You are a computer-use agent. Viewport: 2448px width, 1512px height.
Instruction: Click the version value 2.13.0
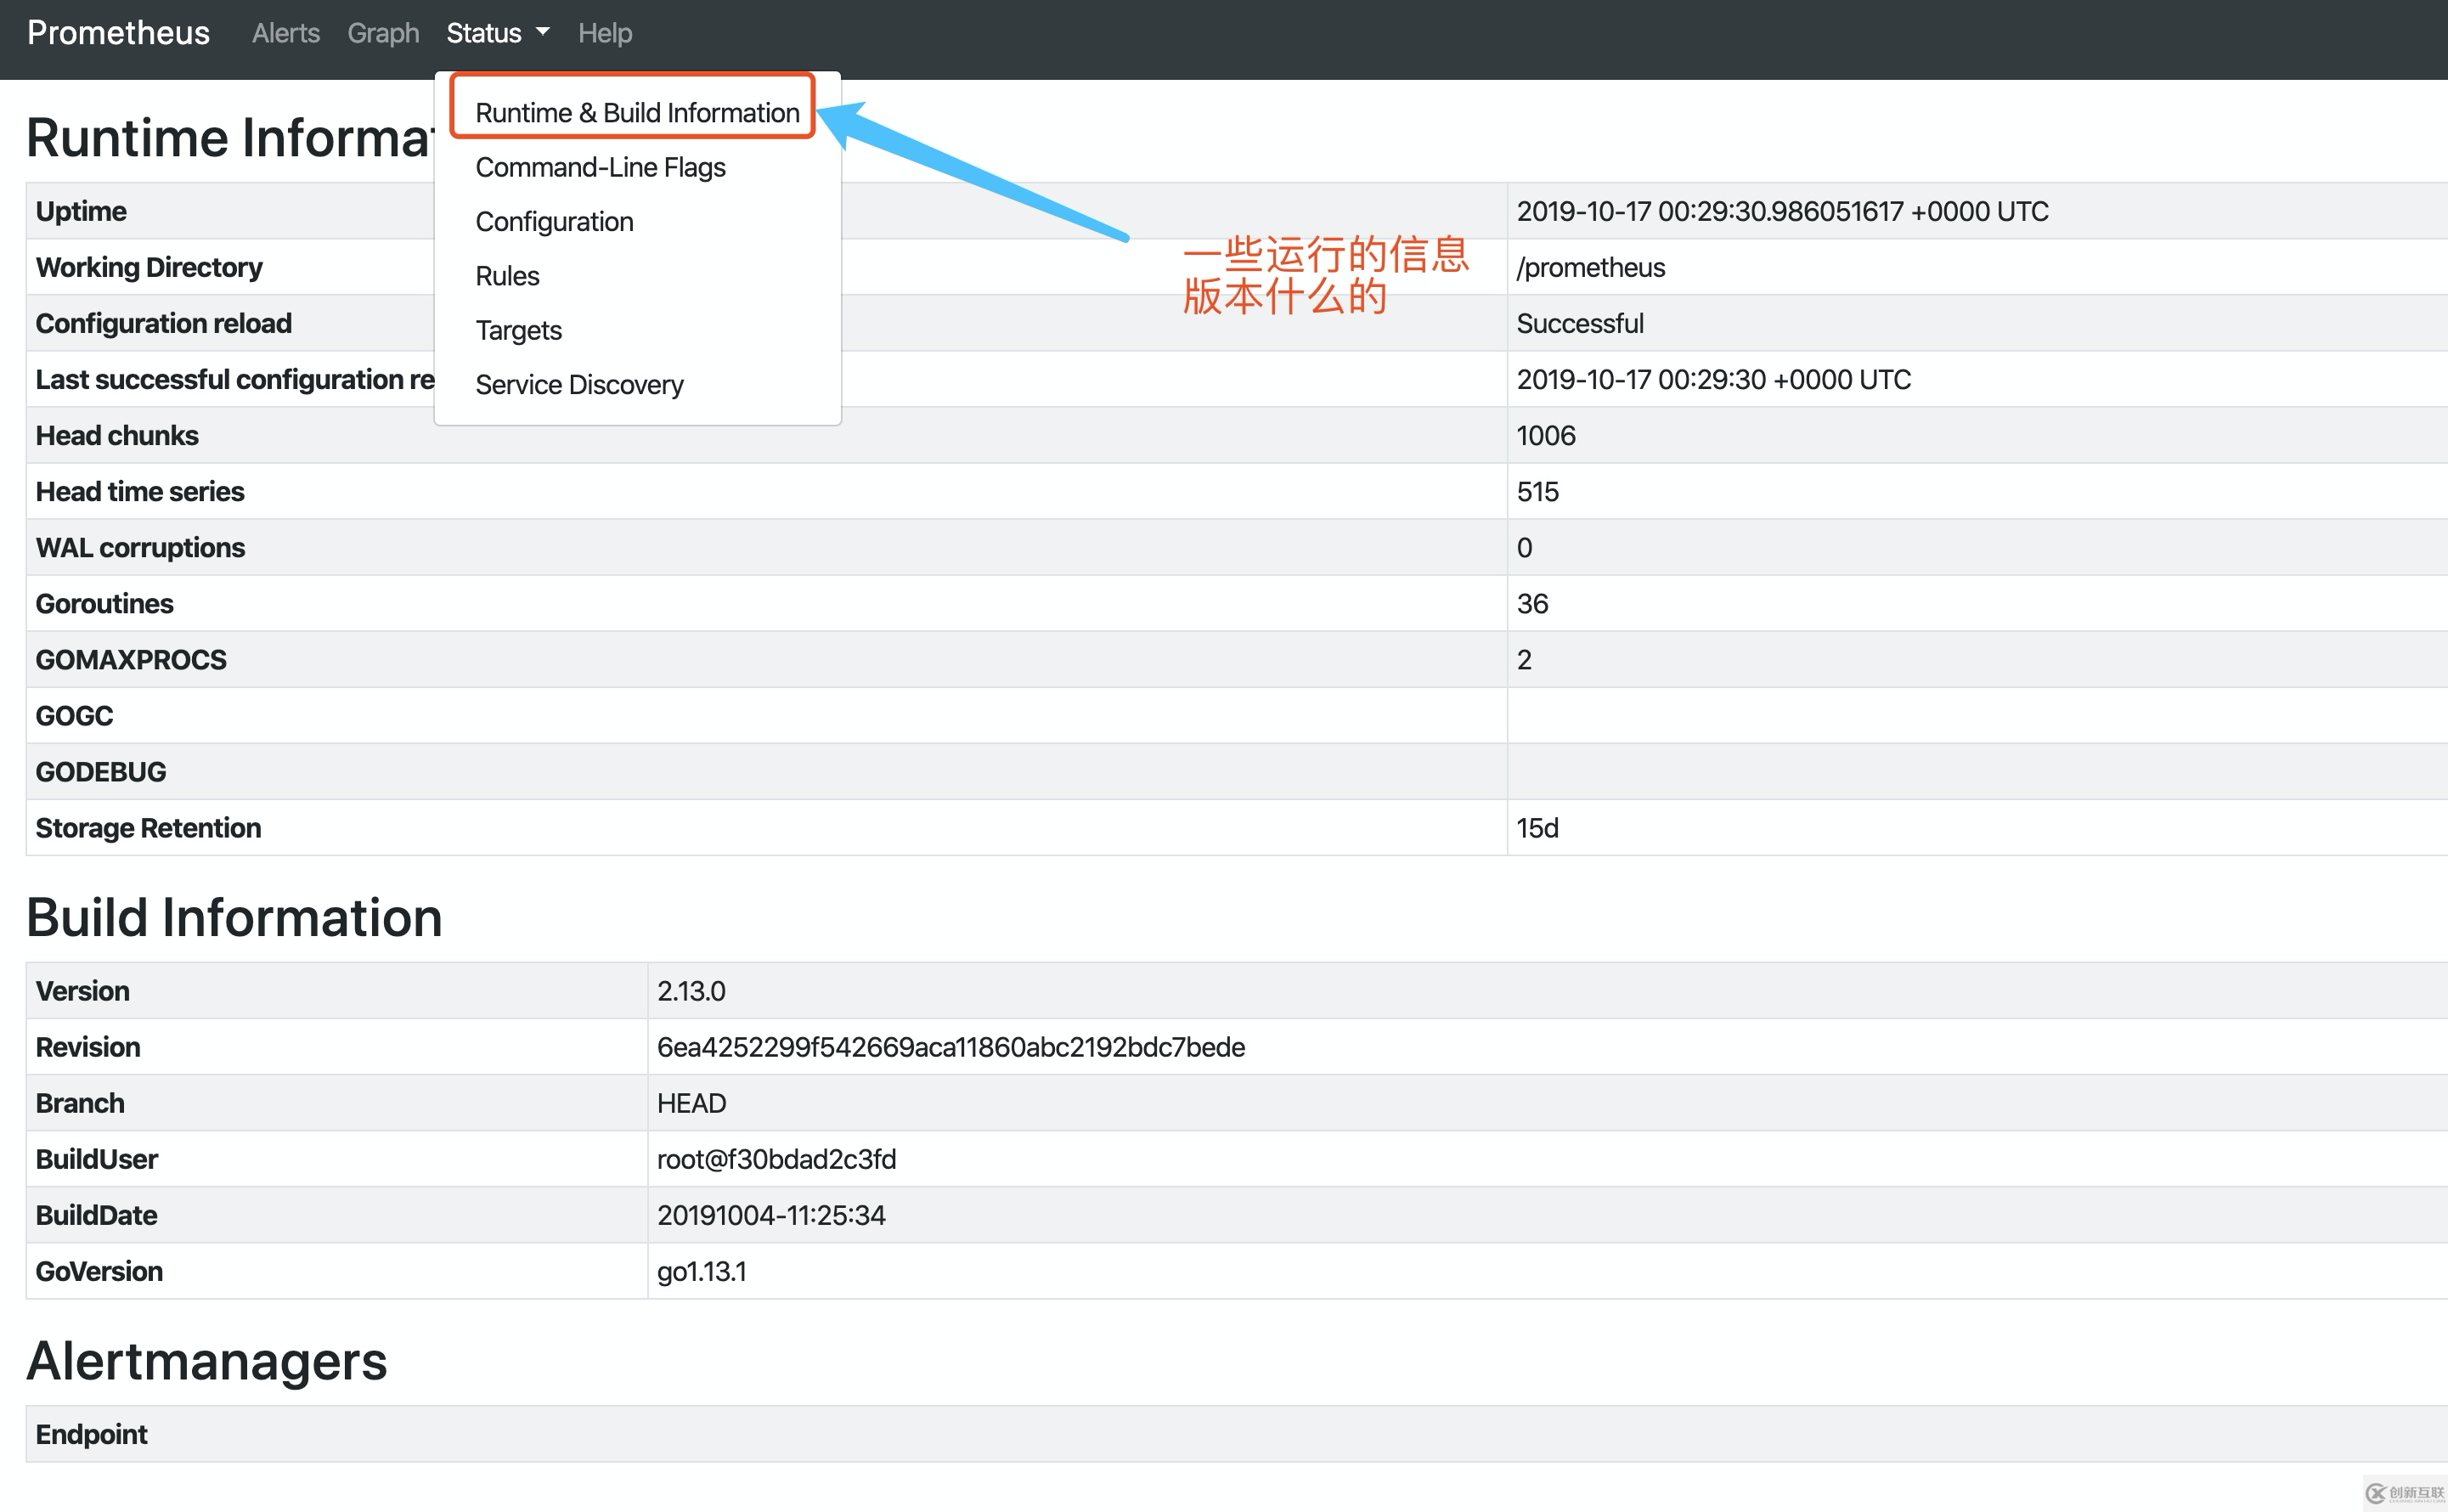tap(691, 990)
